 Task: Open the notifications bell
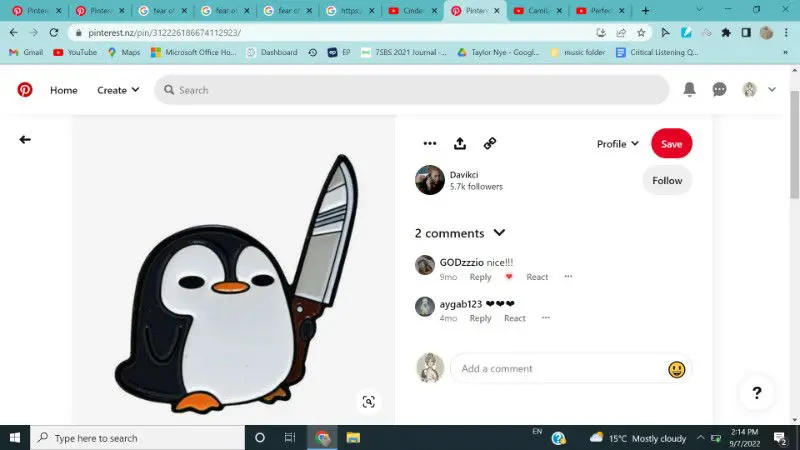pyautogui.click(x=689, y=89)
